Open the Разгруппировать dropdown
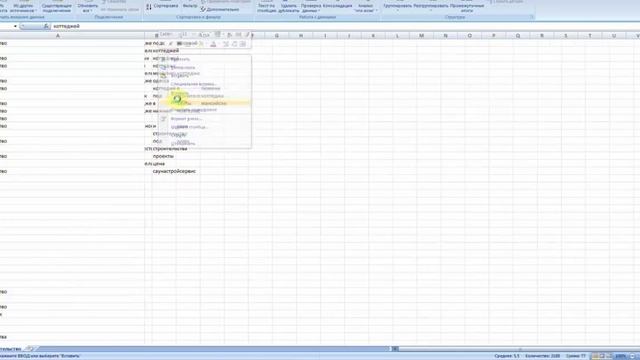640x360 pixels. pyautogui.click(x=431, y=7)
